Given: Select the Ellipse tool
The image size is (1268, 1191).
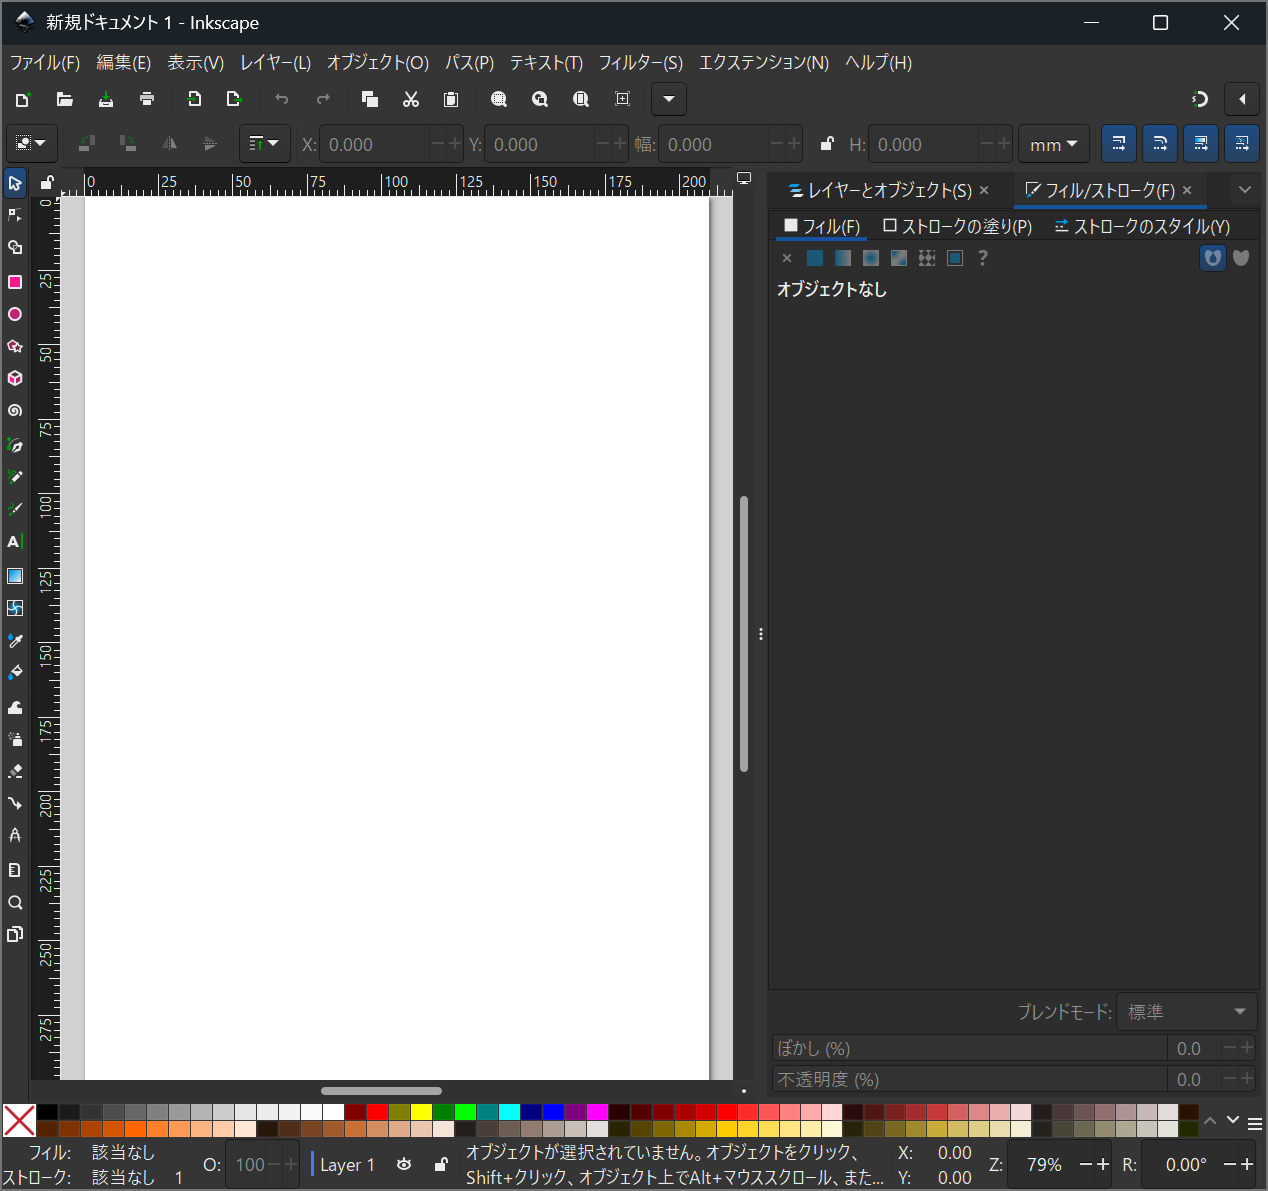Looking at the screenshot, I should (x=15, y=314).
